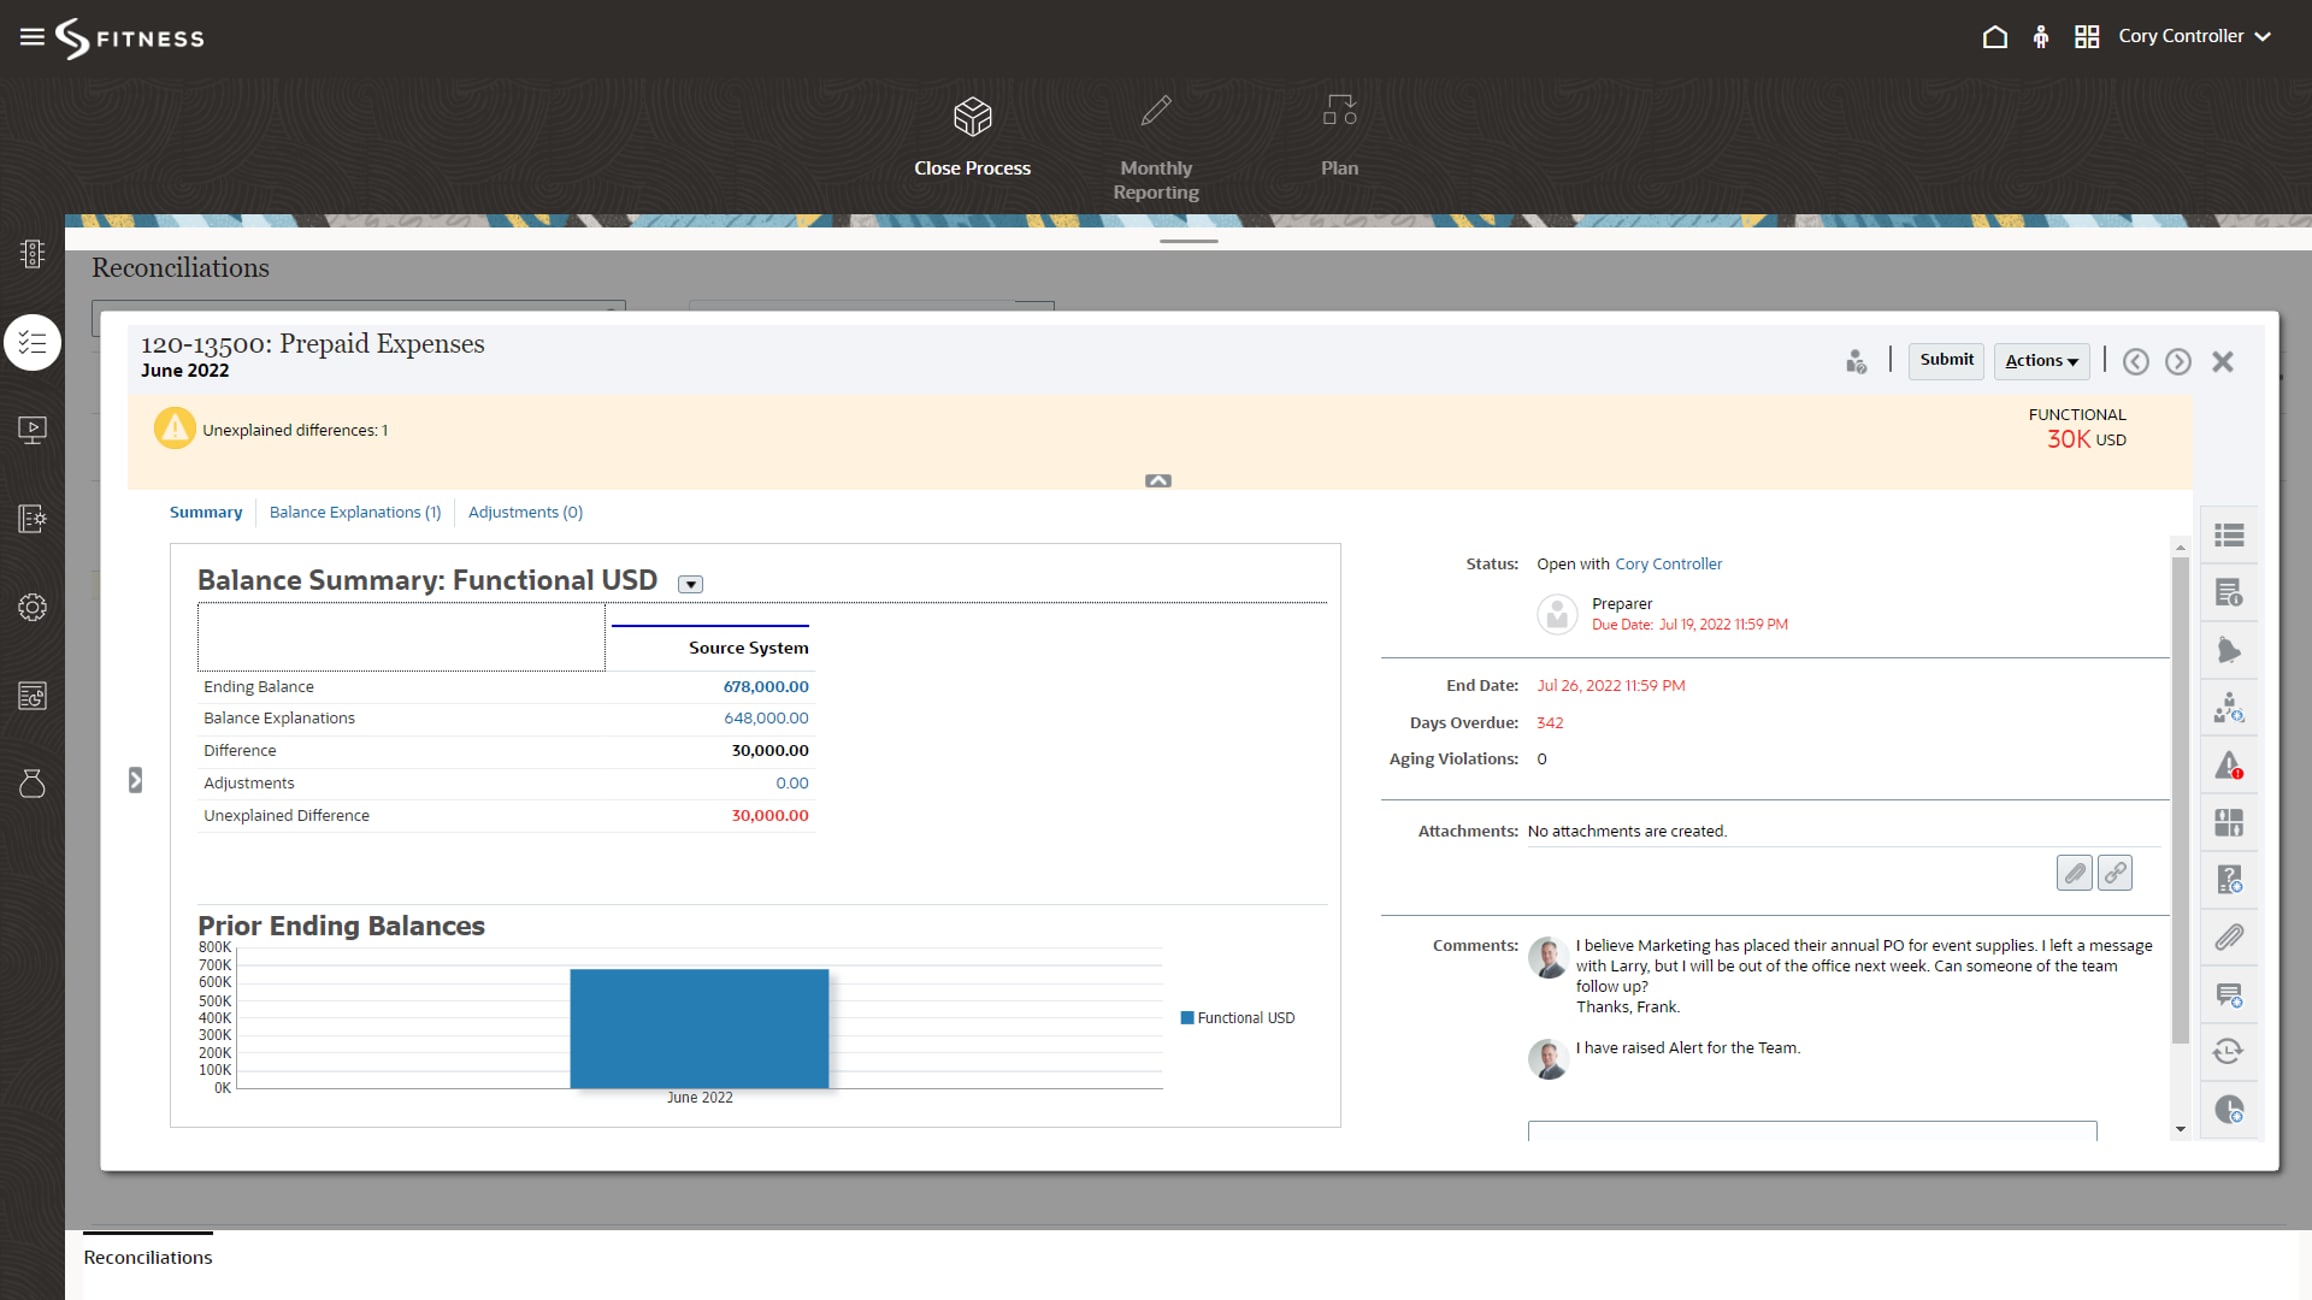This screenshot has width=2312, height=1300.
Task: Click the new comment input field
Action: (x=1811, y=1131)
